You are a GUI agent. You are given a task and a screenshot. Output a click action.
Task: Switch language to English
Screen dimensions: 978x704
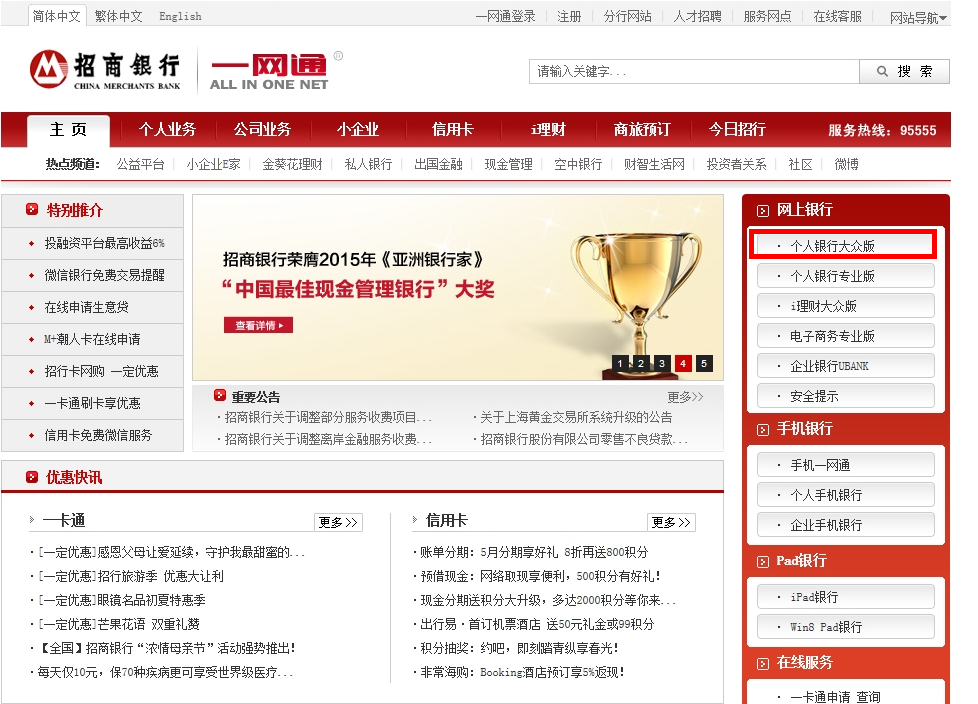pyautogui.click(x=180, y=16)
